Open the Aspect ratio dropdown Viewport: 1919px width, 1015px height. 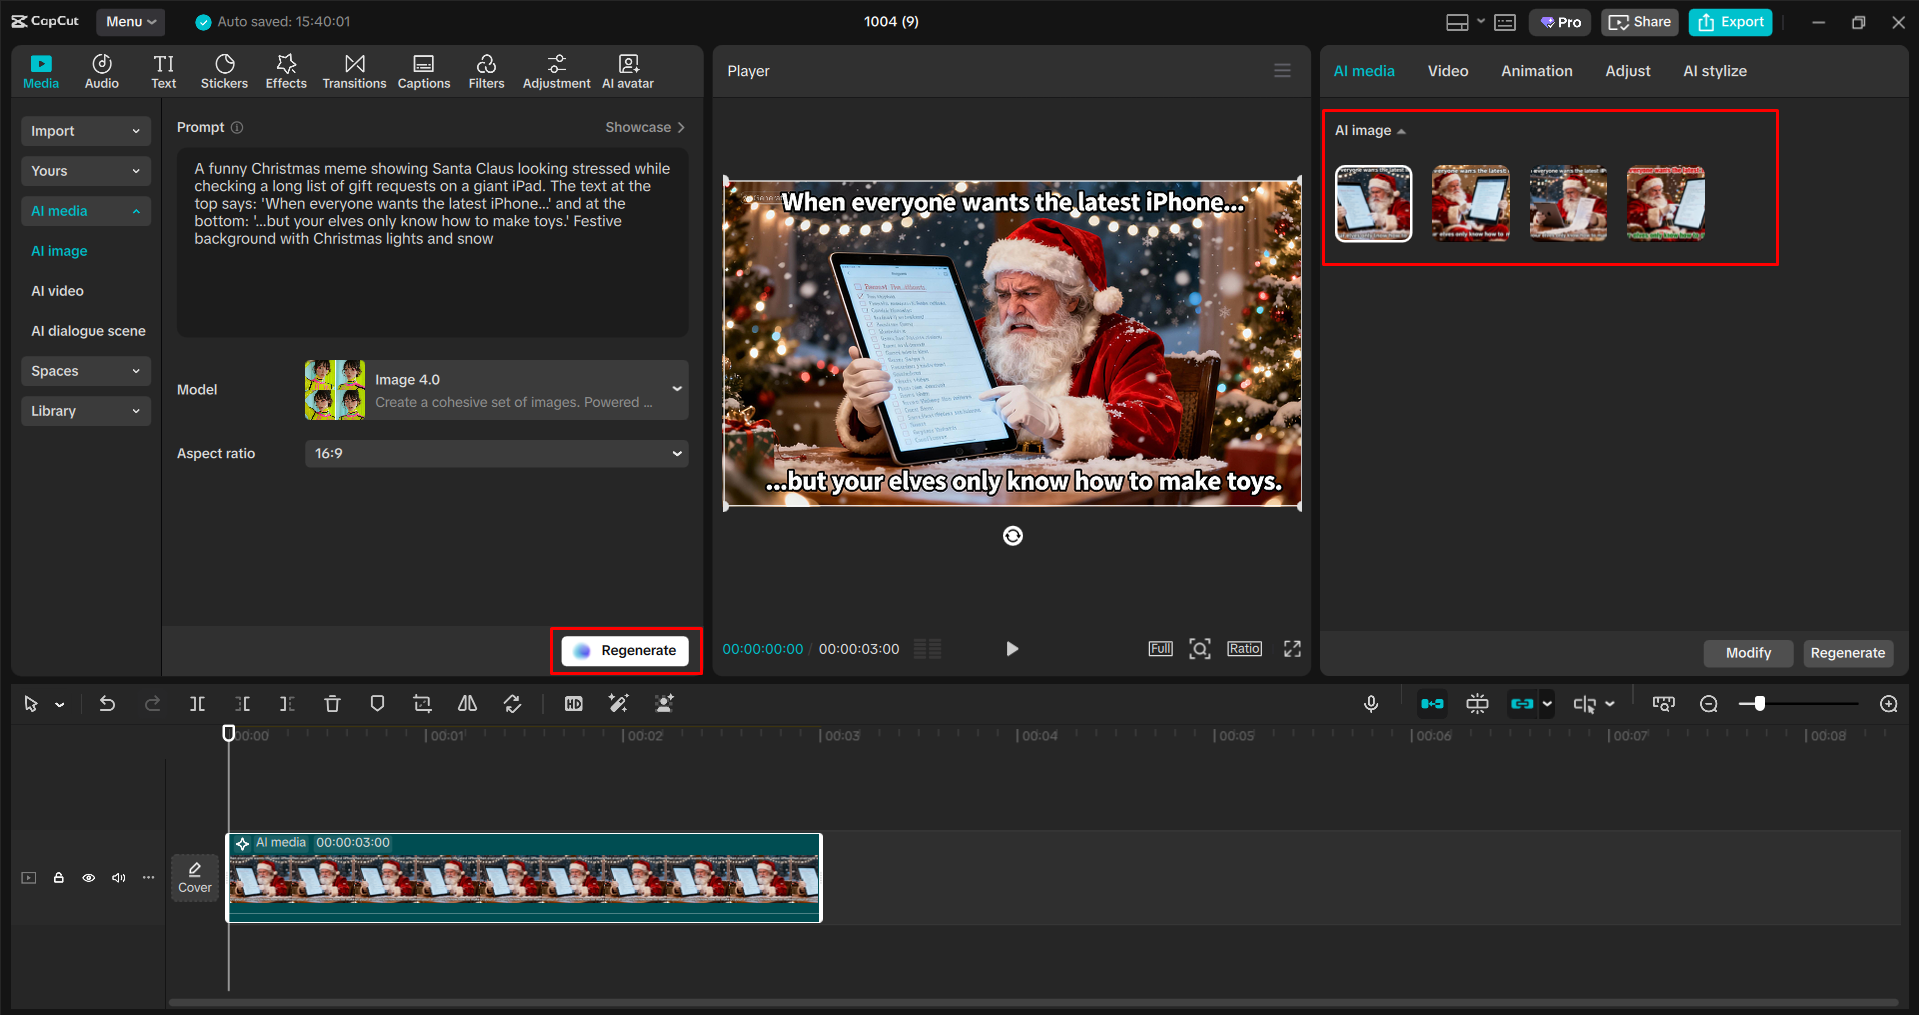(x=496, y=453)
